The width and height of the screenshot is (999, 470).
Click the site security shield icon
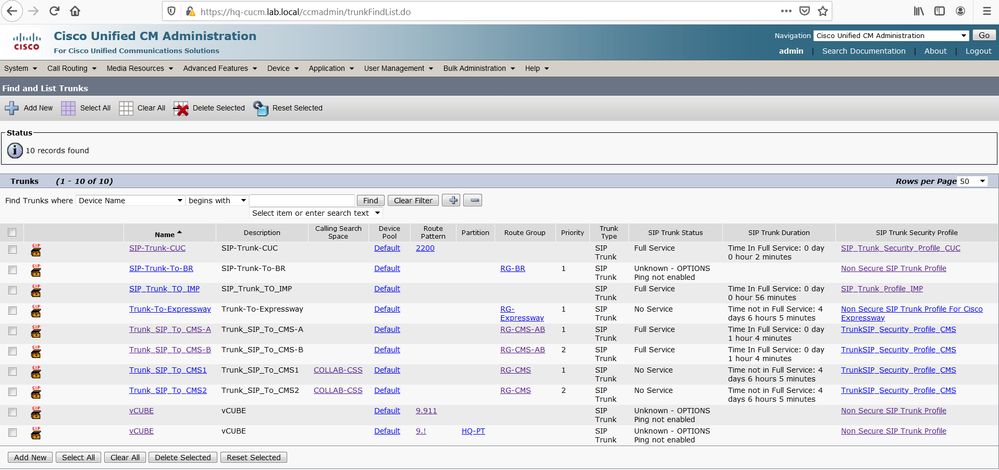point(171,11)
